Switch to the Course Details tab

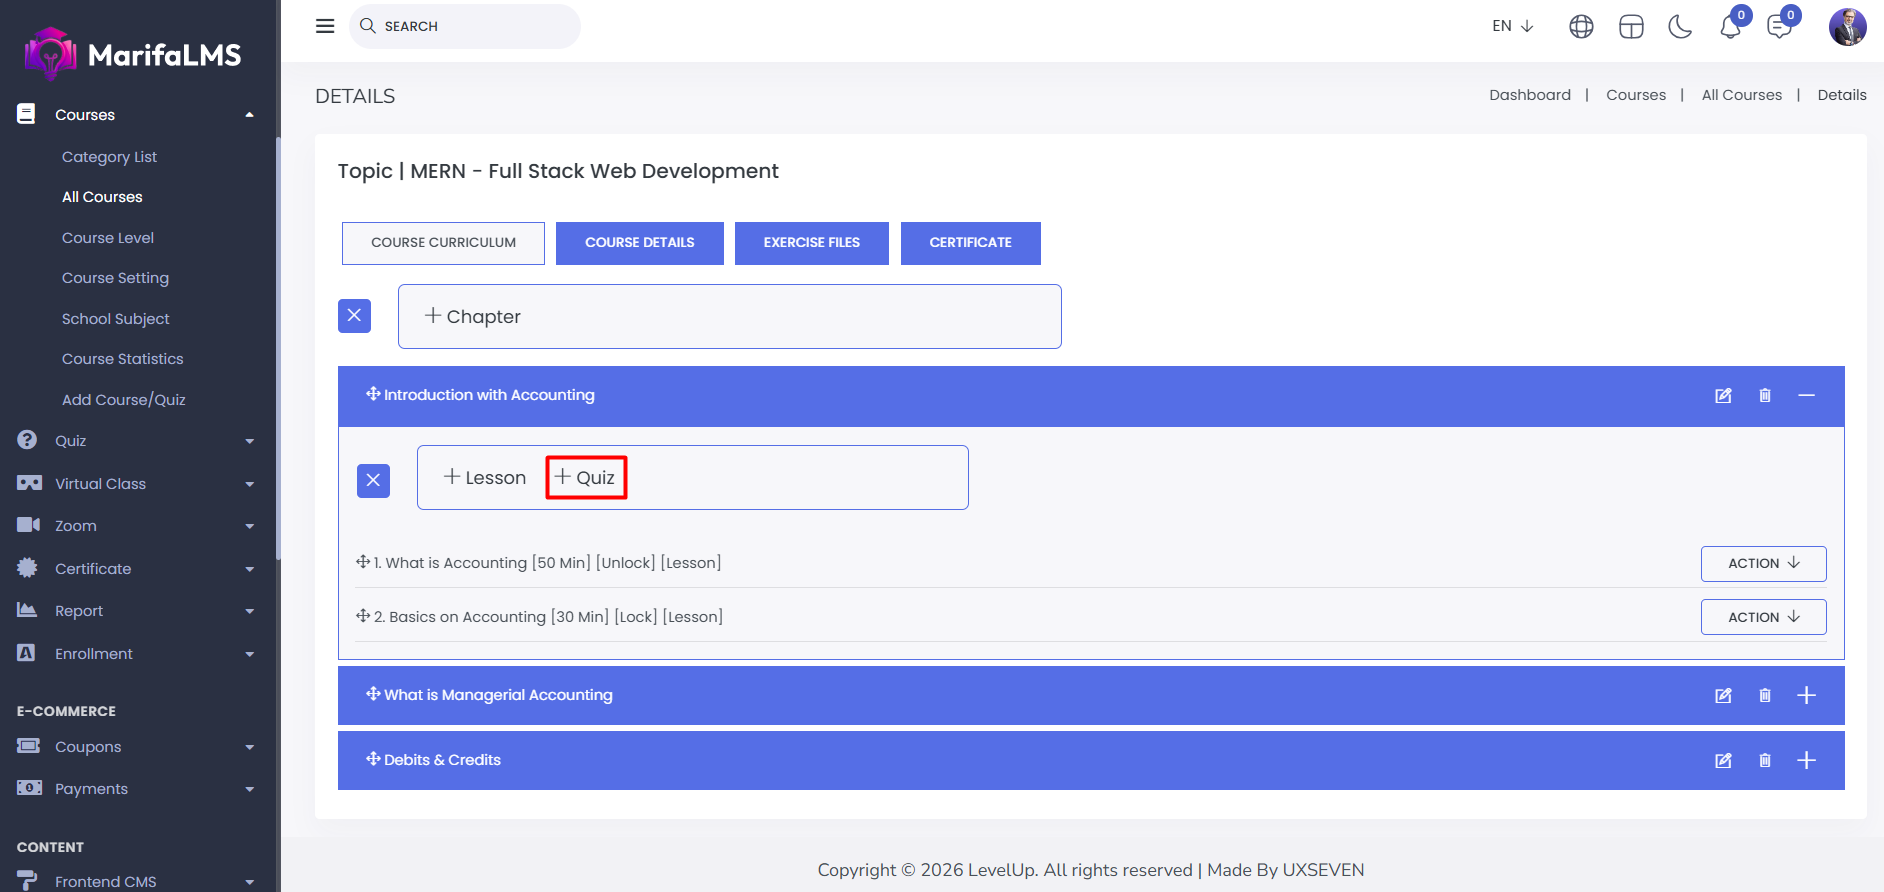coord(639,243)
